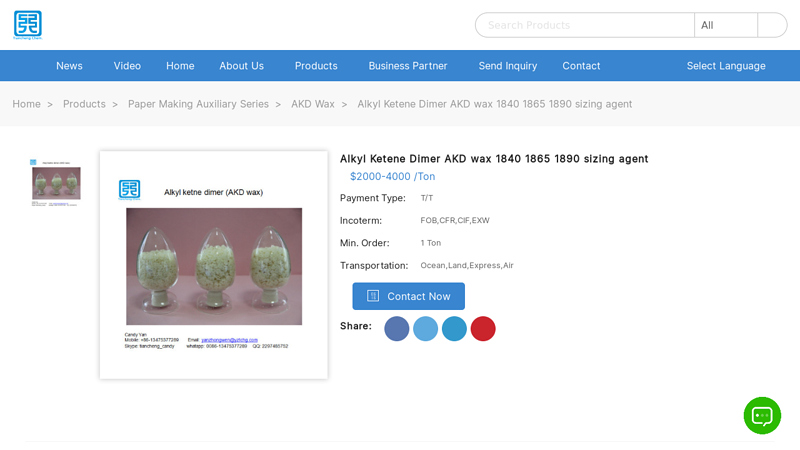Viewport: 800px width, 450px height.
Task: Click the product title heading
Action: coord(494,159)
